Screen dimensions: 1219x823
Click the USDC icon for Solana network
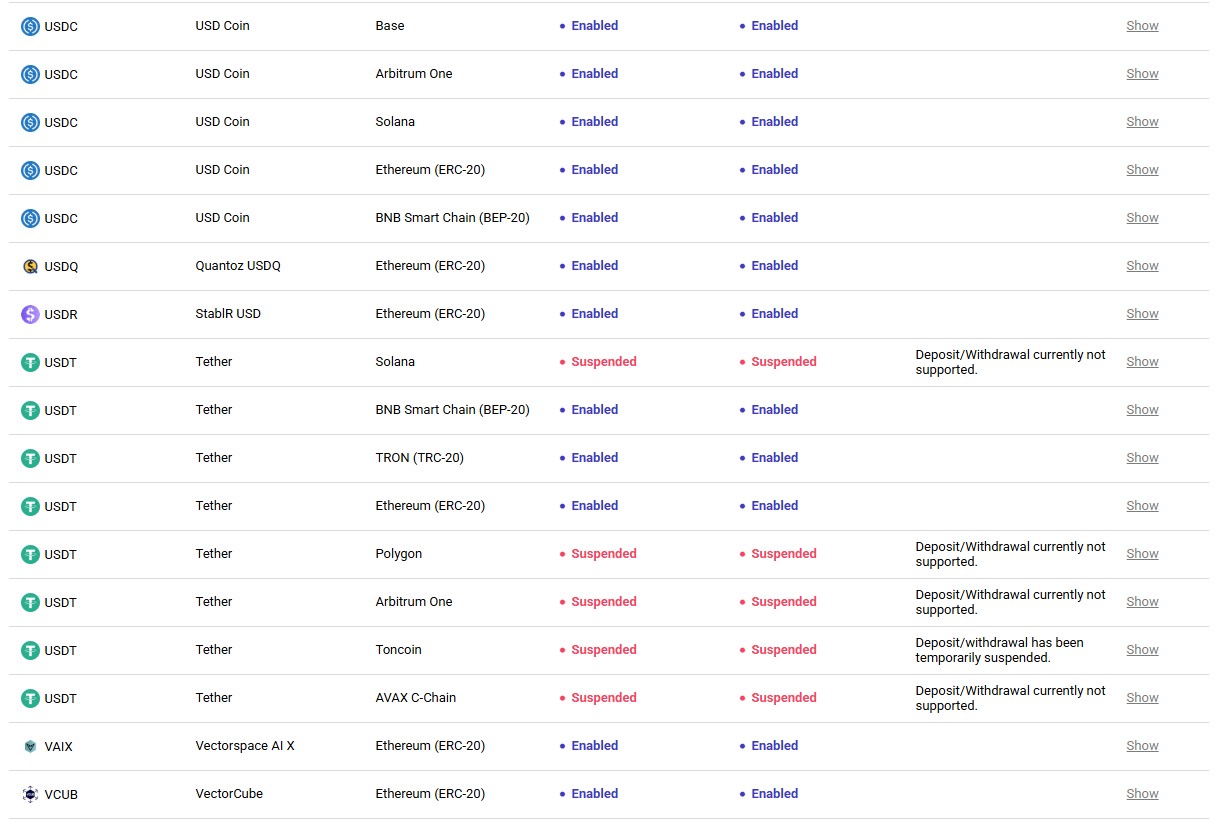coord(30,122)
